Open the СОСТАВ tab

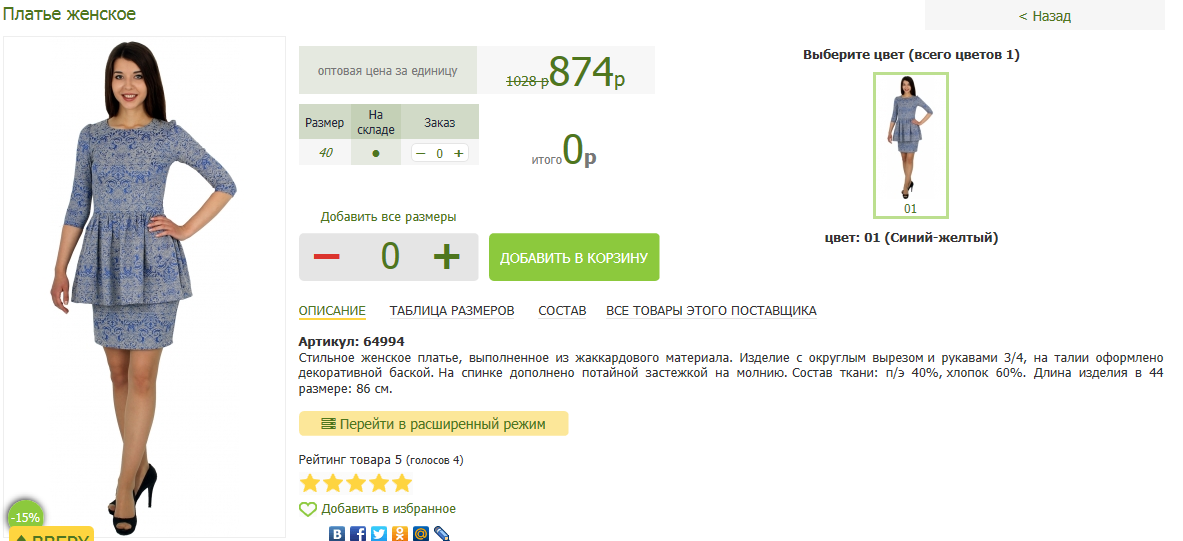click(x=562, y=311)
